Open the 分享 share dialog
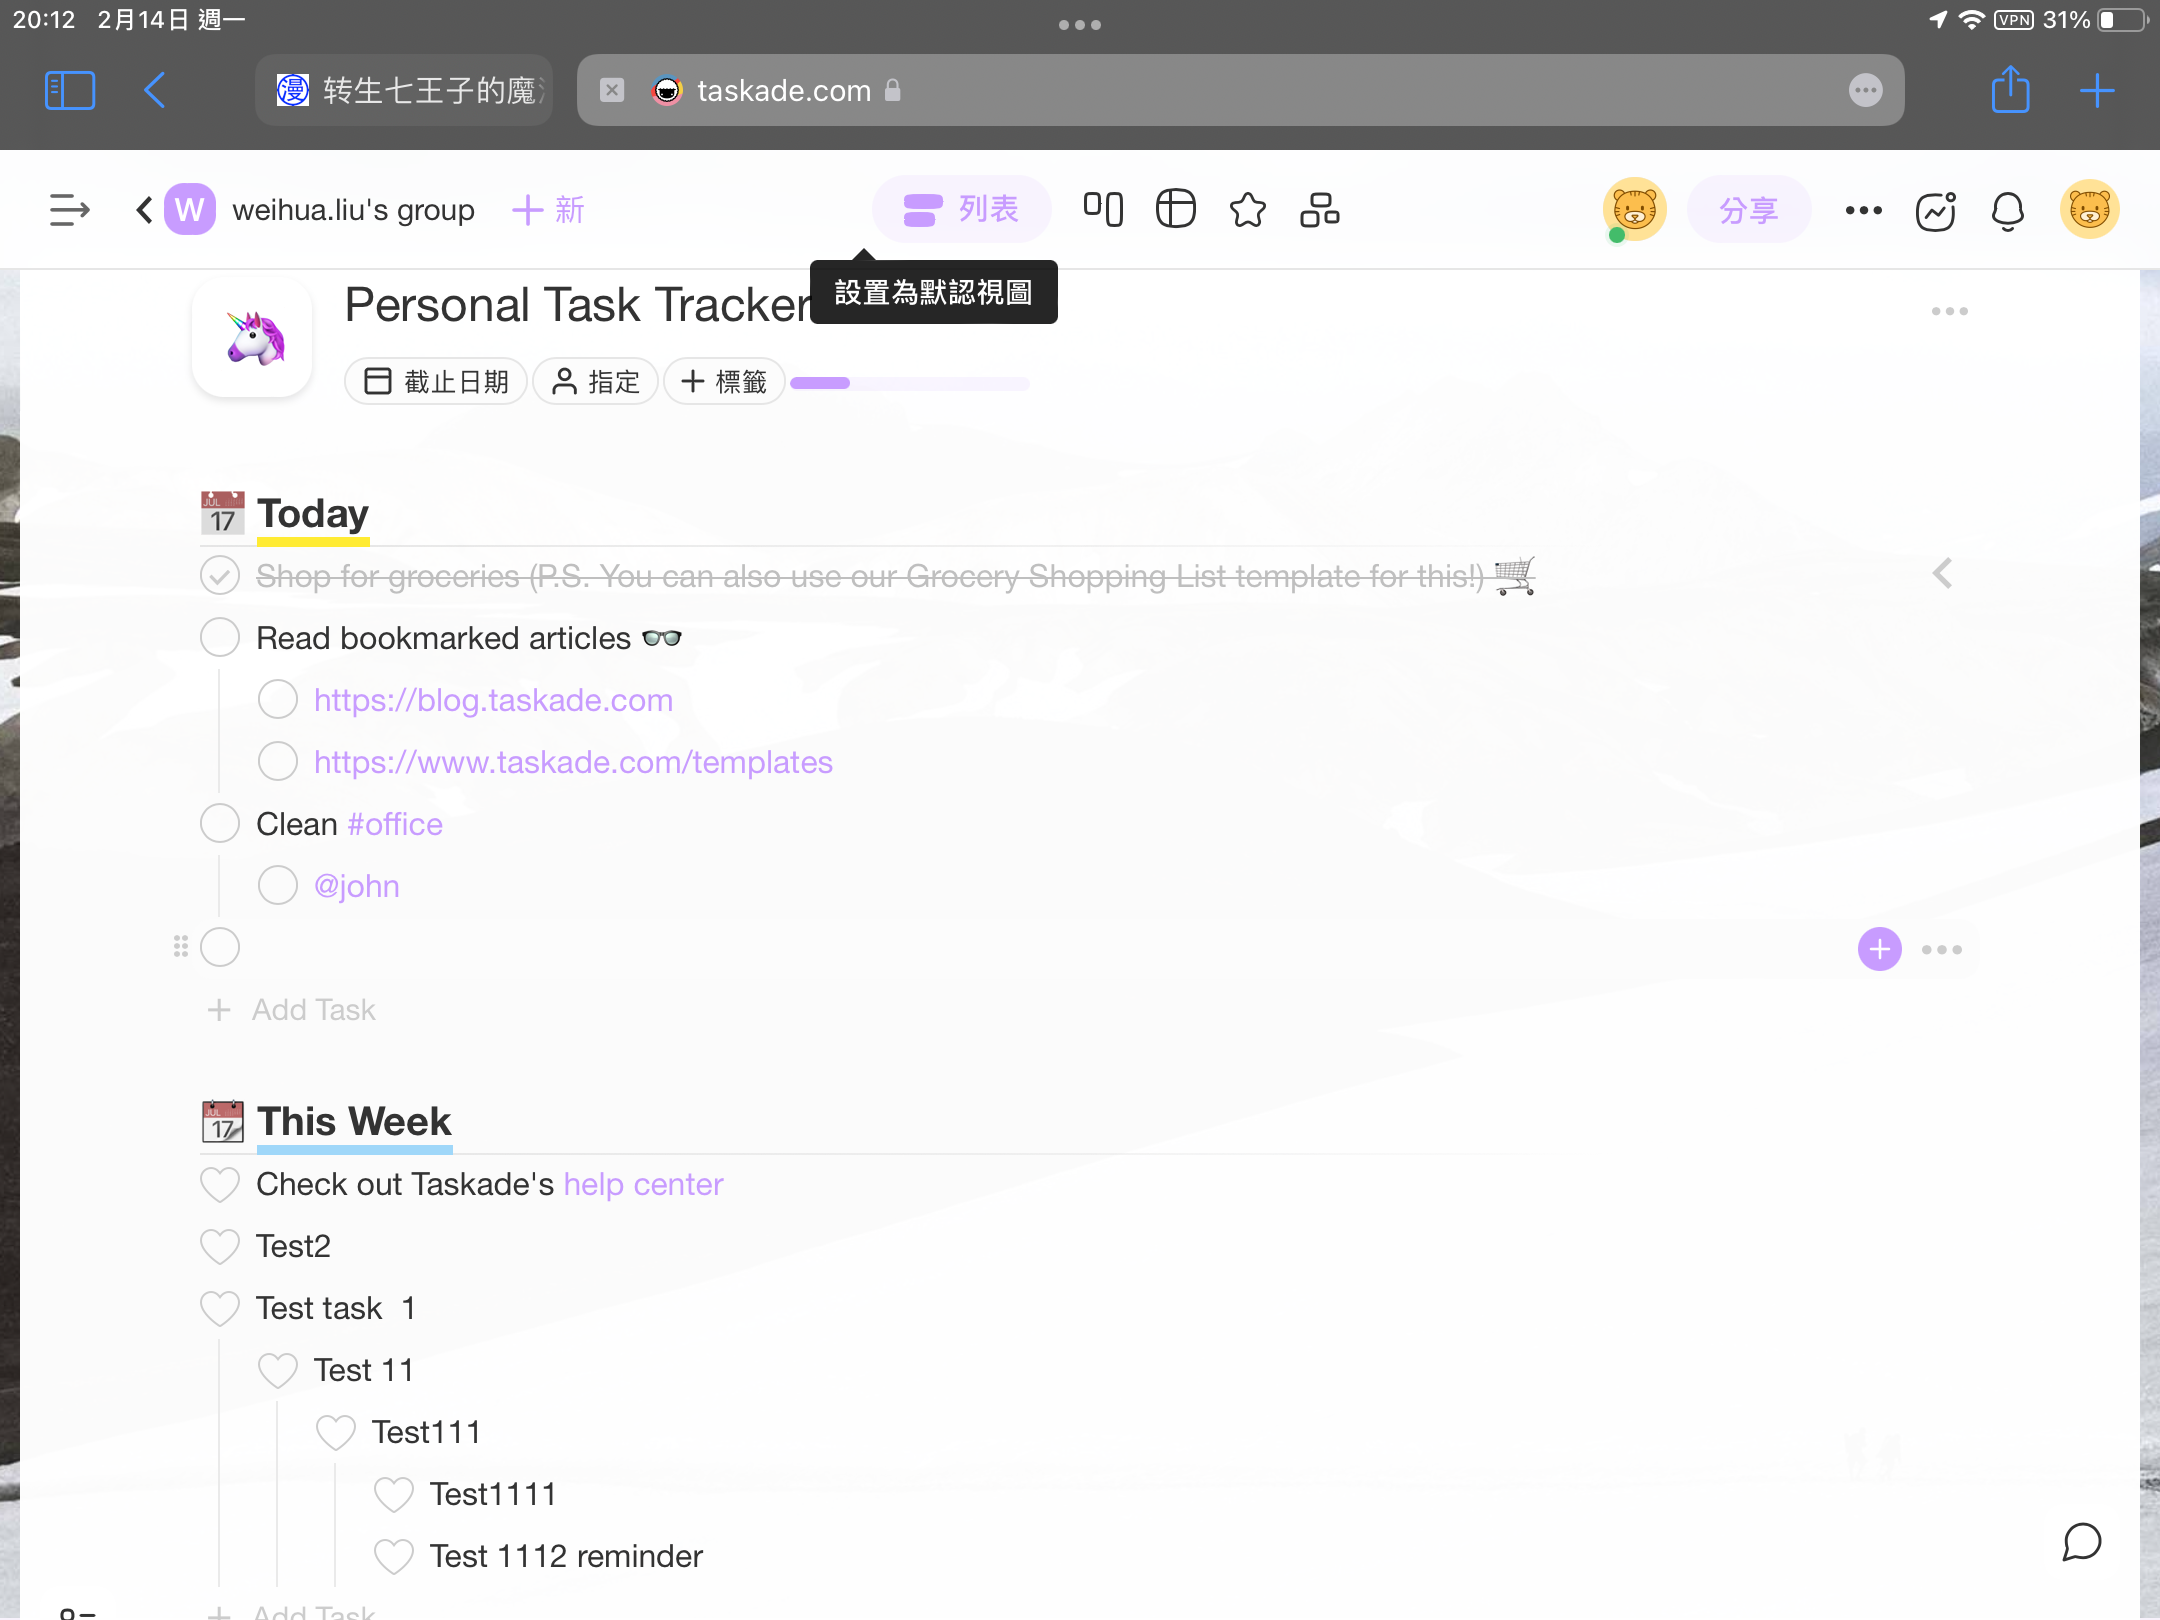This screenshot has height=1620, width=2160. pyautogui.click(x=1749, y=210)
